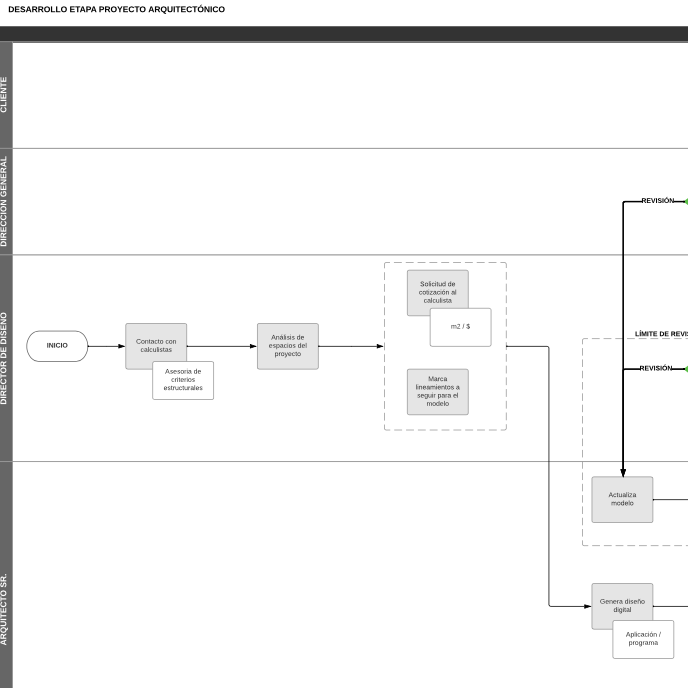This screenshot has width=688, height=688.
Task: Click the diagram title 'DESARROLLO ETAPA PROYECTO ARQUITECTÓNICO'
Action: [x=116, y=10]
